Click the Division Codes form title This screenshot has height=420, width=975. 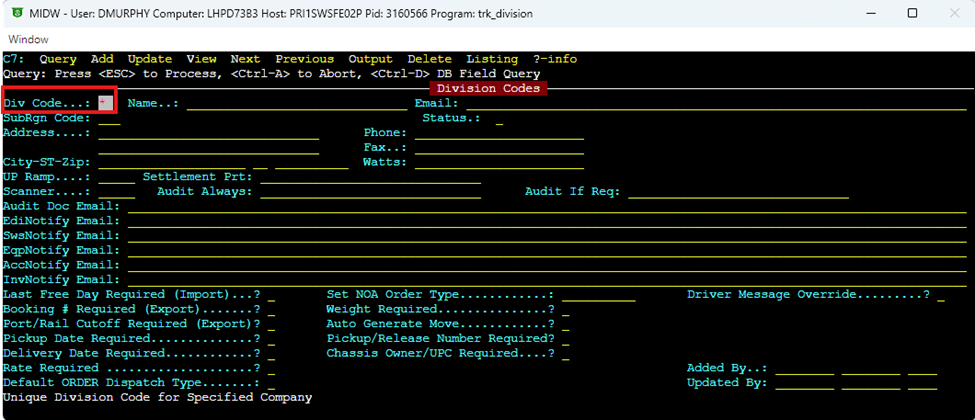488,88
